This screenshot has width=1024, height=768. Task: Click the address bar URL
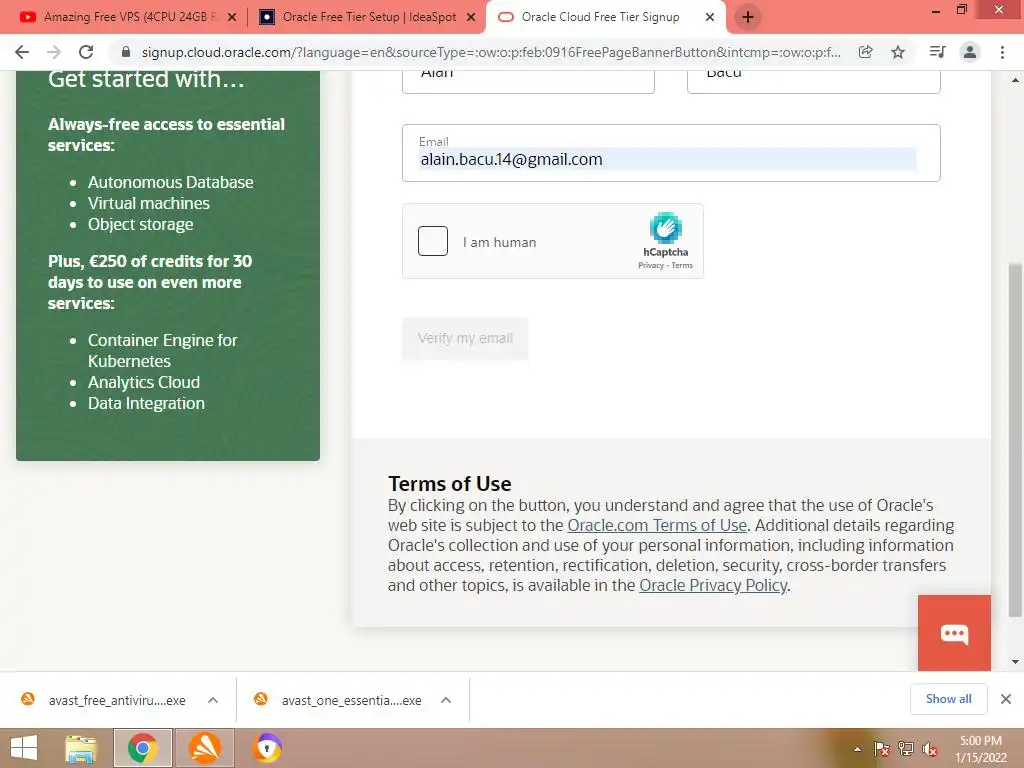click(491, 52)
